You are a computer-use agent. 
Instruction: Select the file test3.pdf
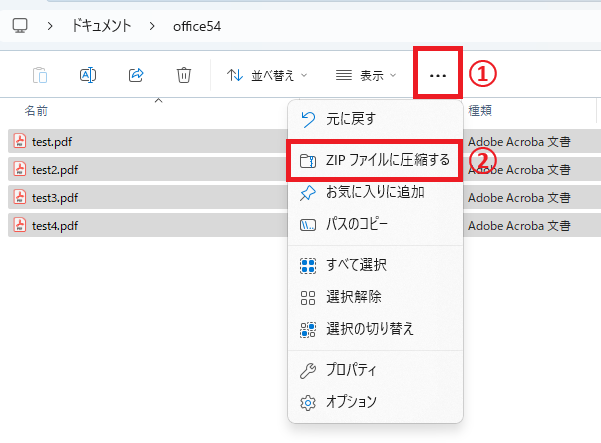[x=55, y=198]
